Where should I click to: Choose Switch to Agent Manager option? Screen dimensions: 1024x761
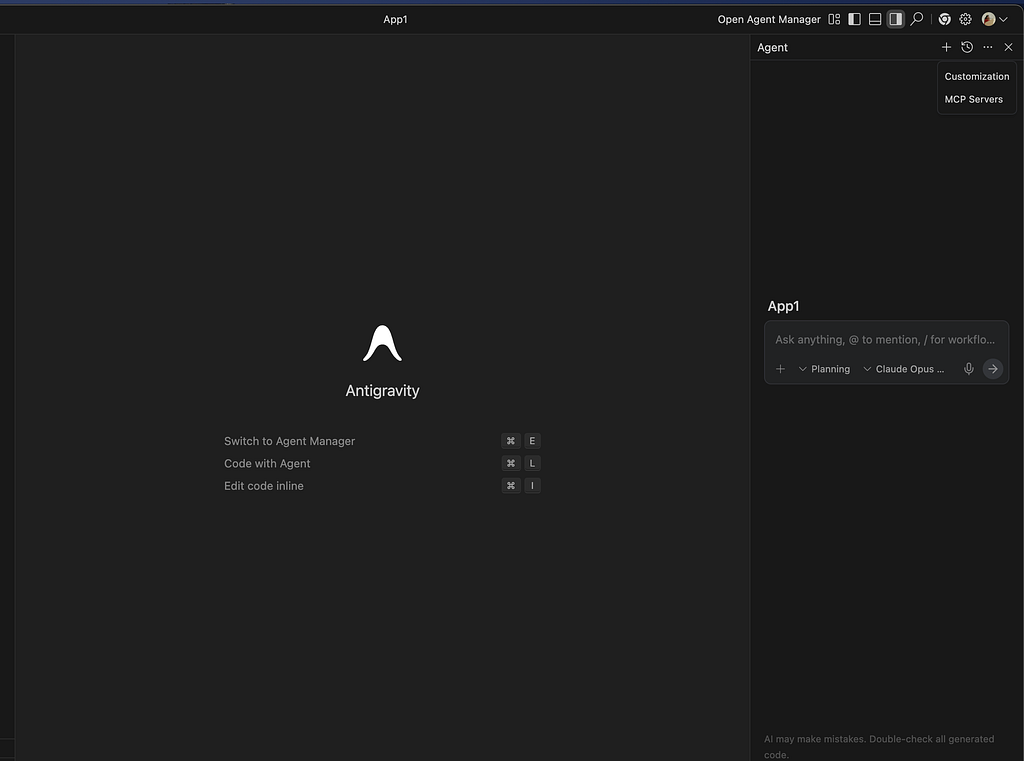click(289, 440)
